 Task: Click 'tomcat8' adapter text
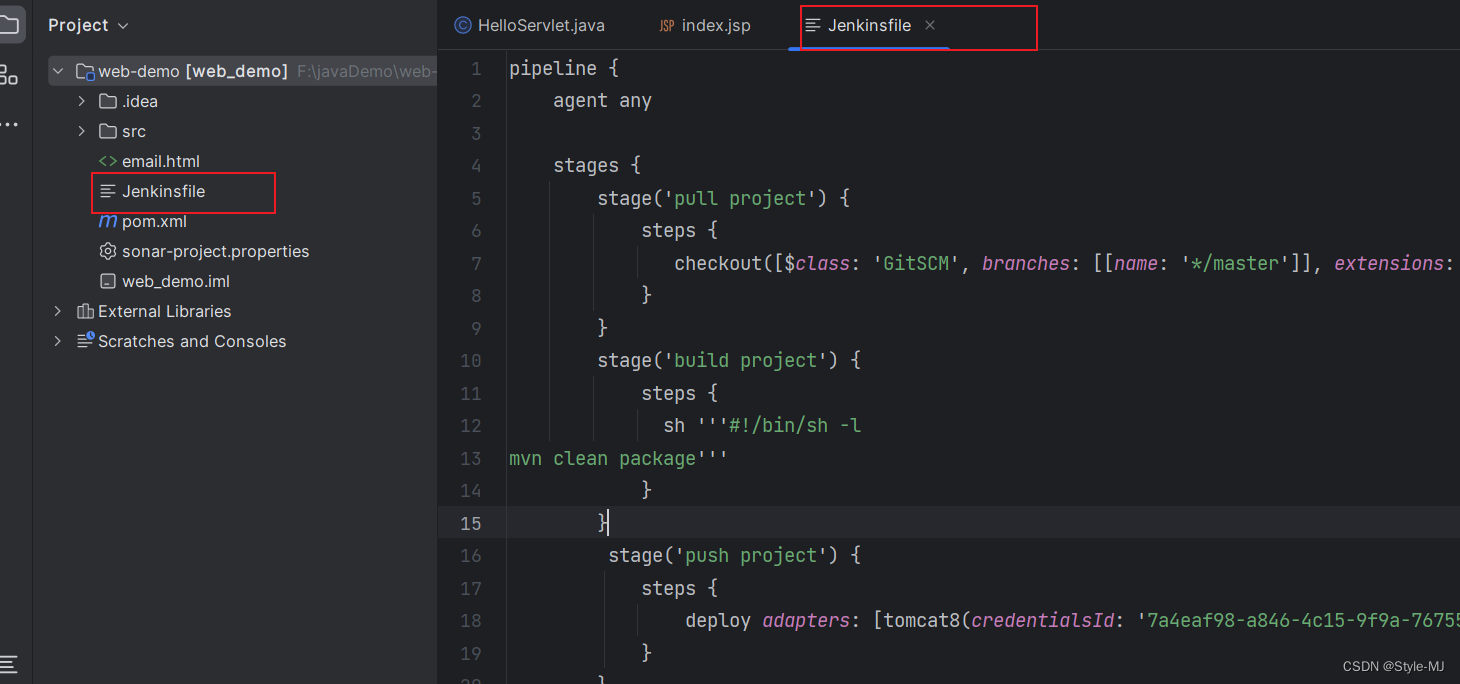click(921, 620)
